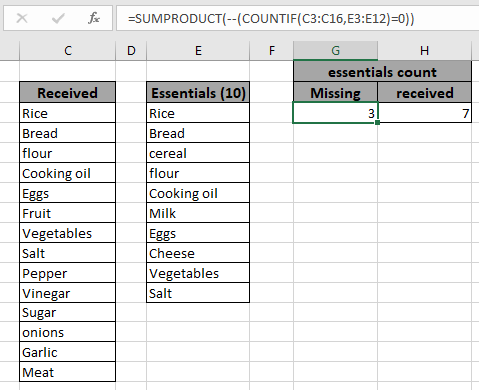The width and height of the screenshot is (479, 390).
Task: Select the 'Essentials (10)' header cell
Action: coord(198,92)
